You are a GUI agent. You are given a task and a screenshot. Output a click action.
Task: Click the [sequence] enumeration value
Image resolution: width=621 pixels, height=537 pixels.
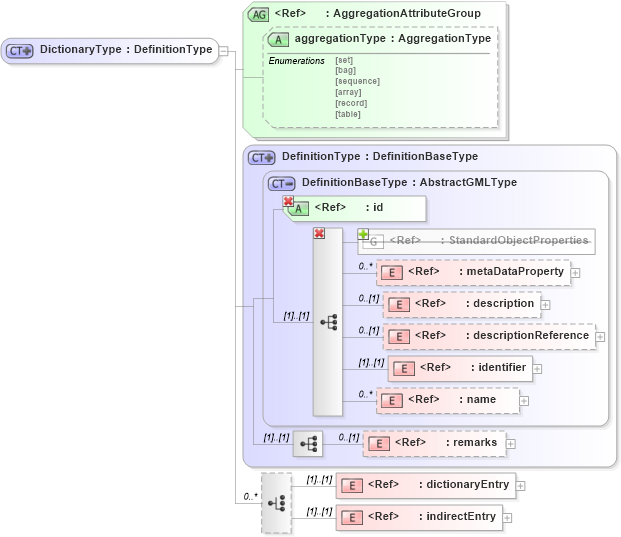click(x=357, y=81)
